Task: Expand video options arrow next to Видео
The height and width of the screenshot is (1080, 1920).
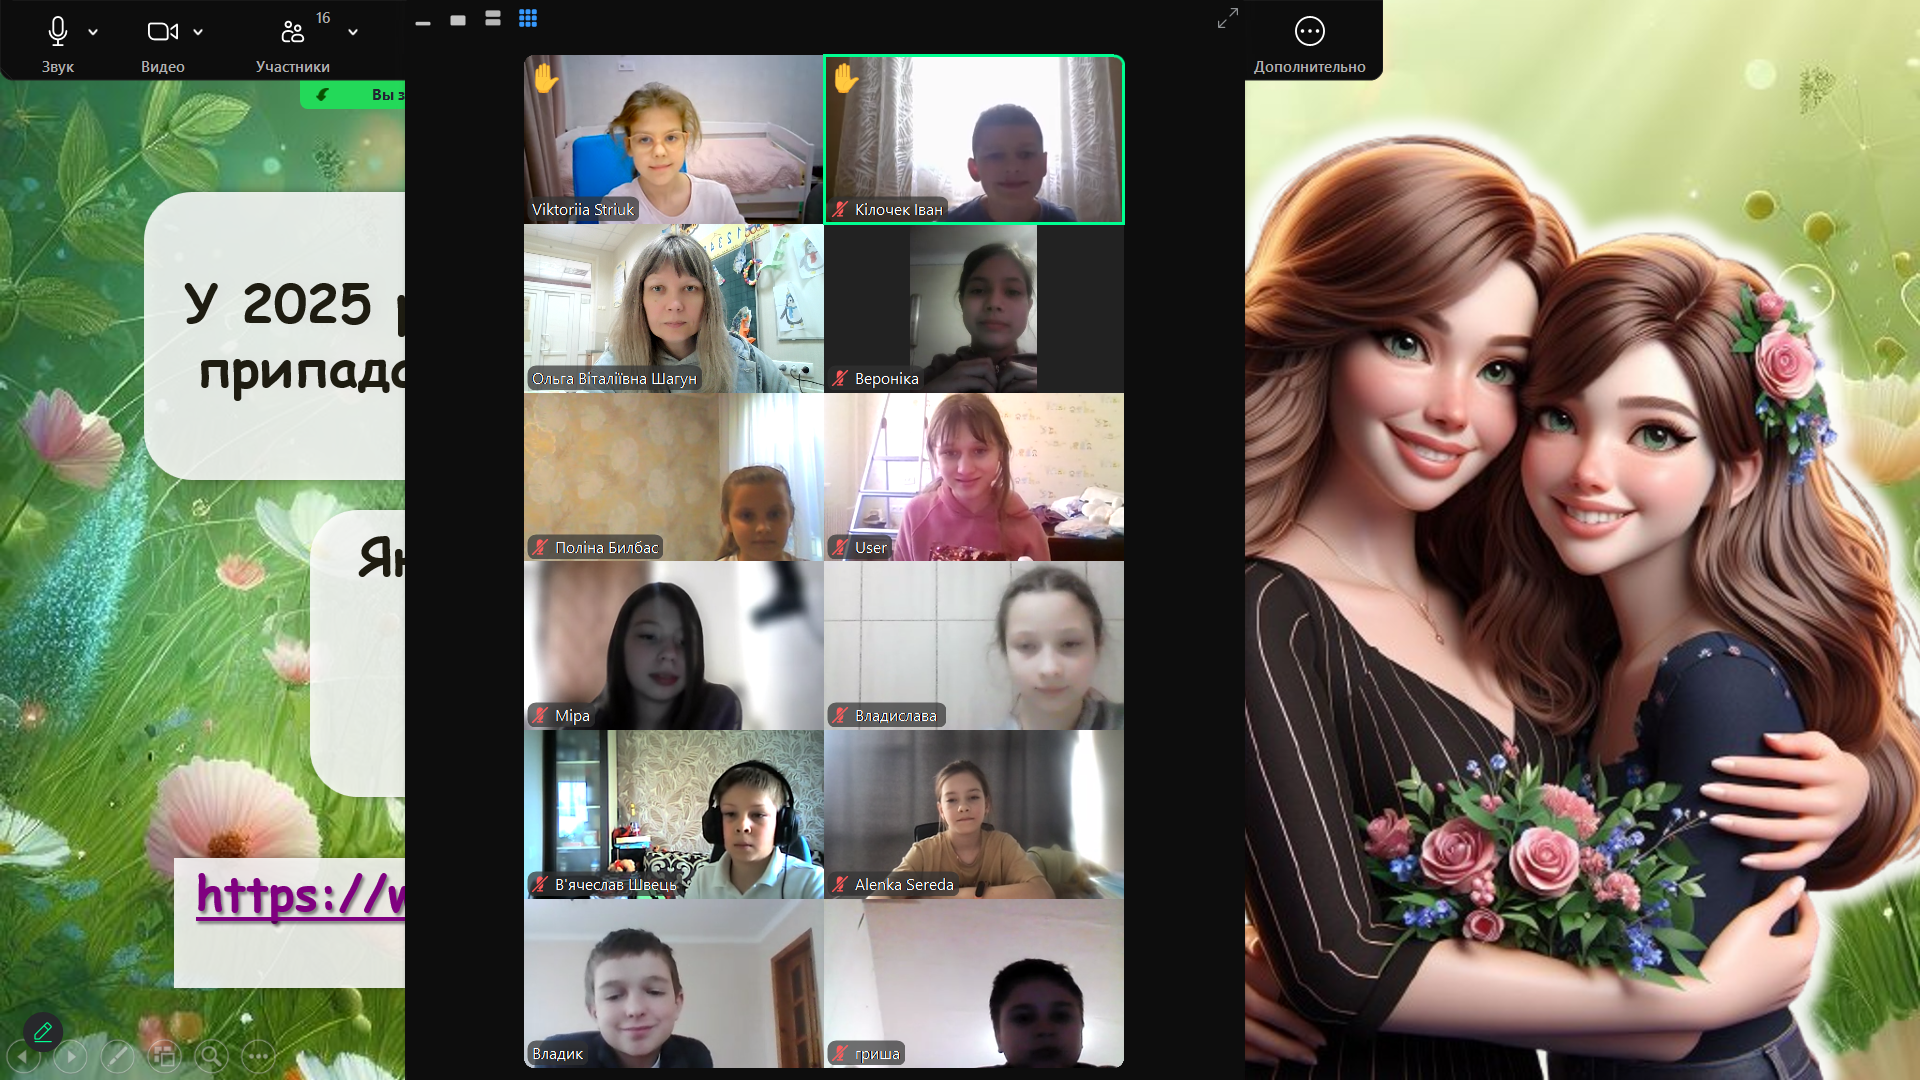Action: coord(198,32)
